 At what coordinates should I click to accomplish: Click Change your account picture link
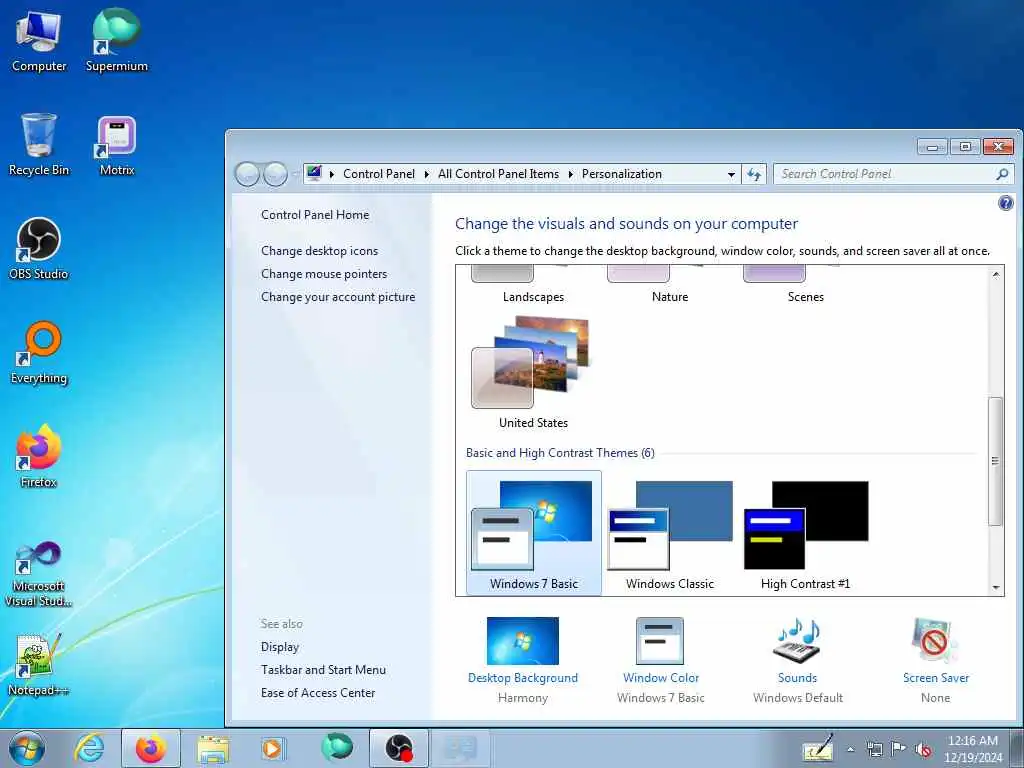pos(338,296)
